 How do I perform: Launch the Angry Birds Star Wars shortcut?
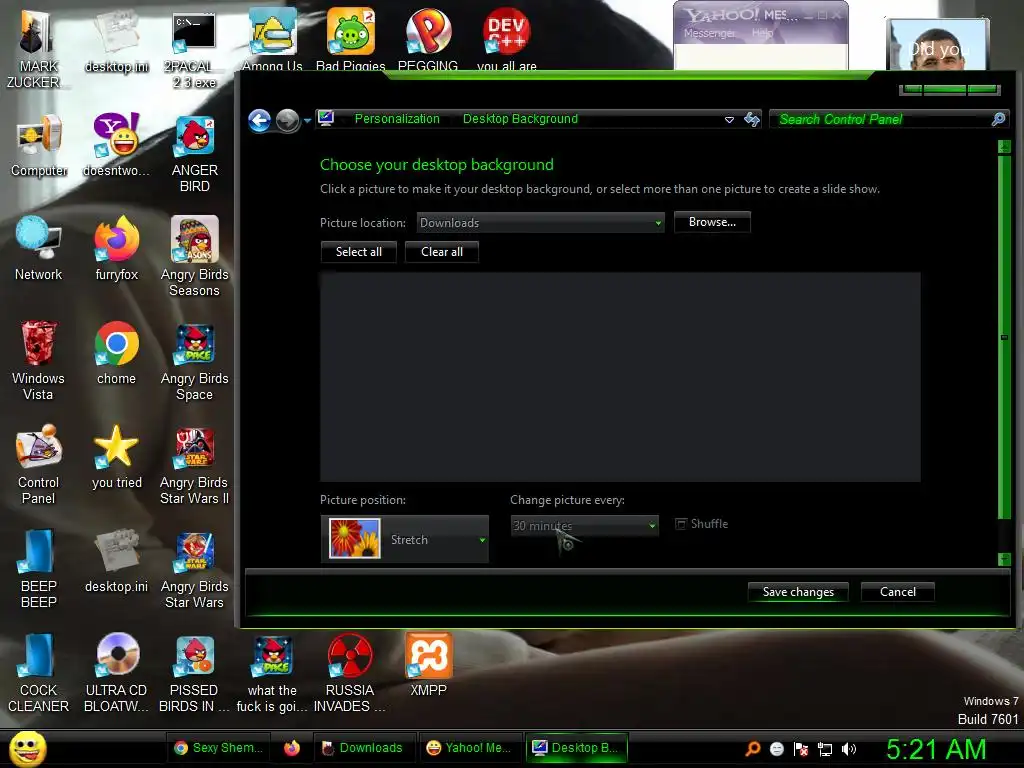[x=195, y=569]
